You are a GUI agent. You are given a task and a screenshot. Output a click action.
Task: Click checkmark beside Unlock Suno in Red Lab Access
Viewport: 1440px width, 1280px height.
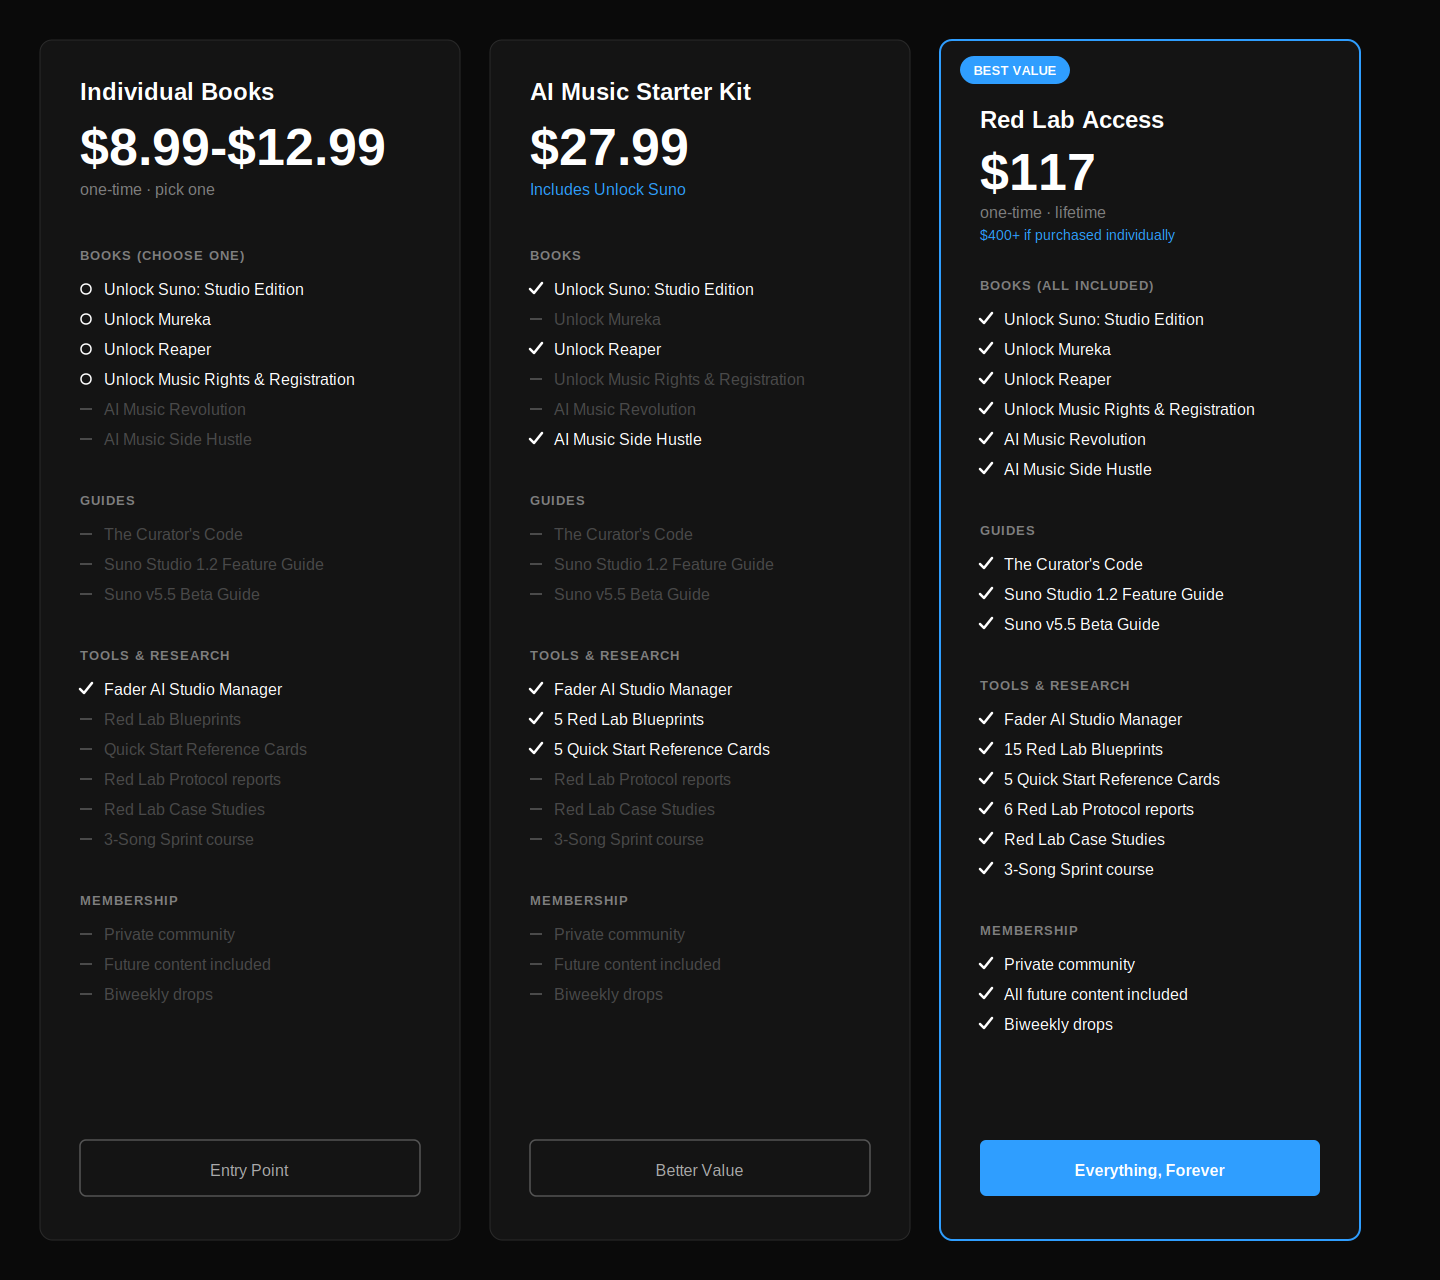pyautogui.click(x=986, y=318)
